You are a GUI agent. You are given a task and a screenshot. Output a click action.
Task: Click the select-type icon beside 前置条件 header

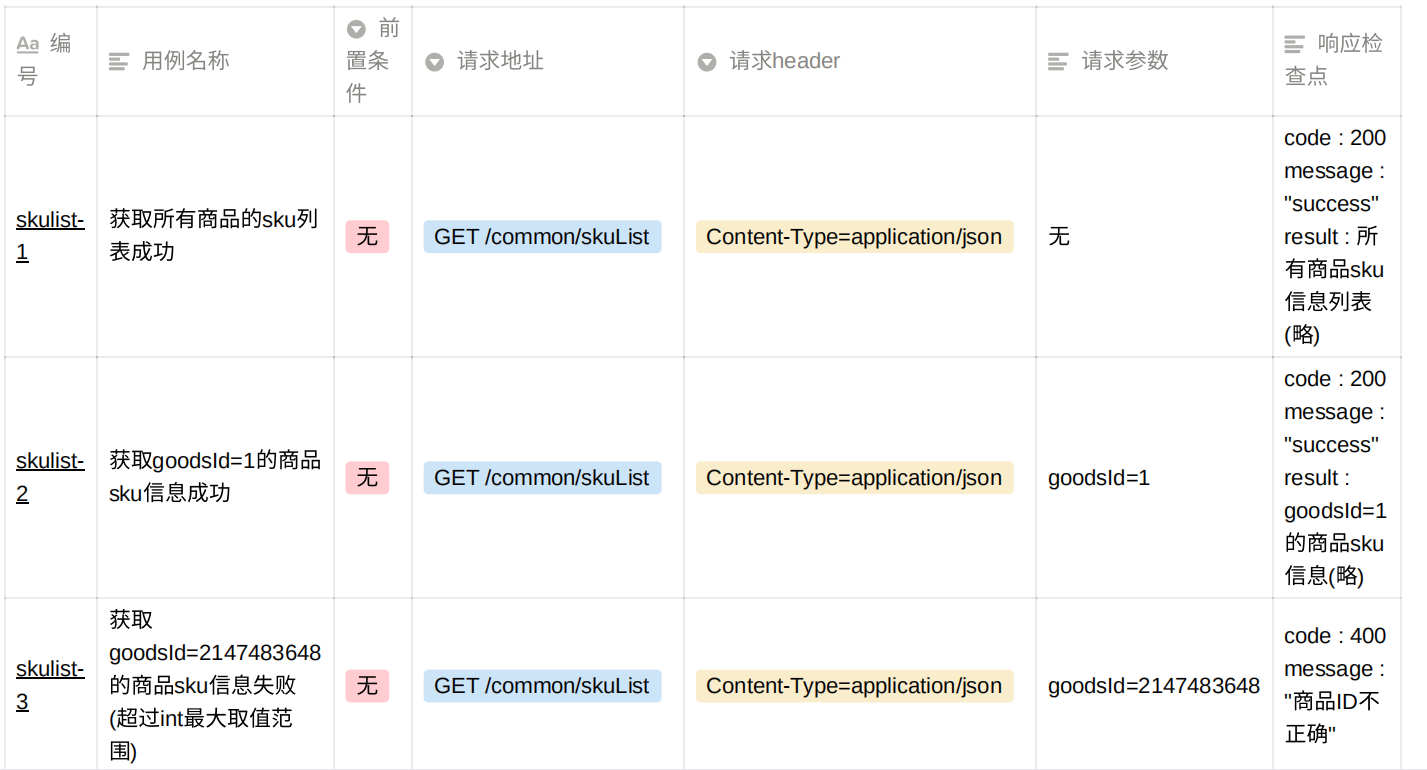pyautogui.click(x=356, y=29)
